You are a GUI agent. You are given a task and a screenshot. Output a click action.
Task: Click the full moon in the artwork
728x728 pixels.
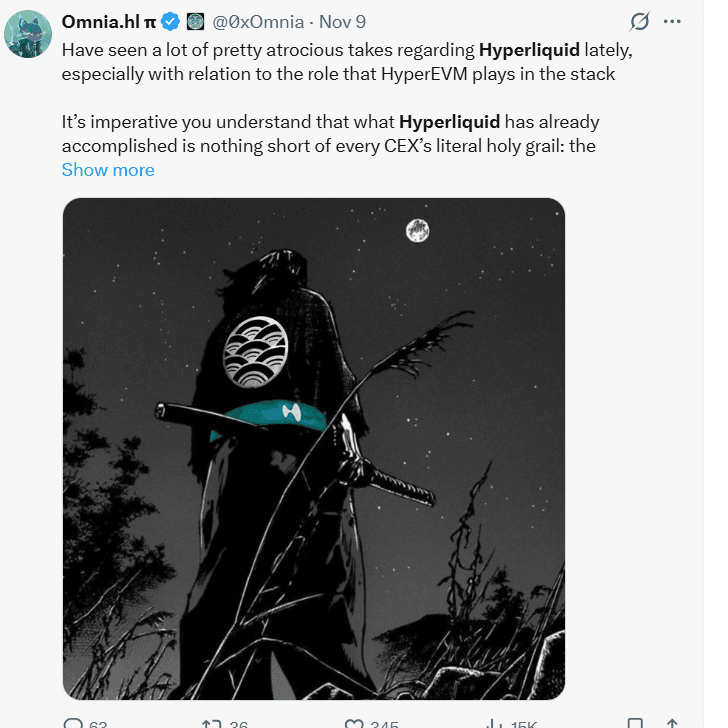[417, 231]
